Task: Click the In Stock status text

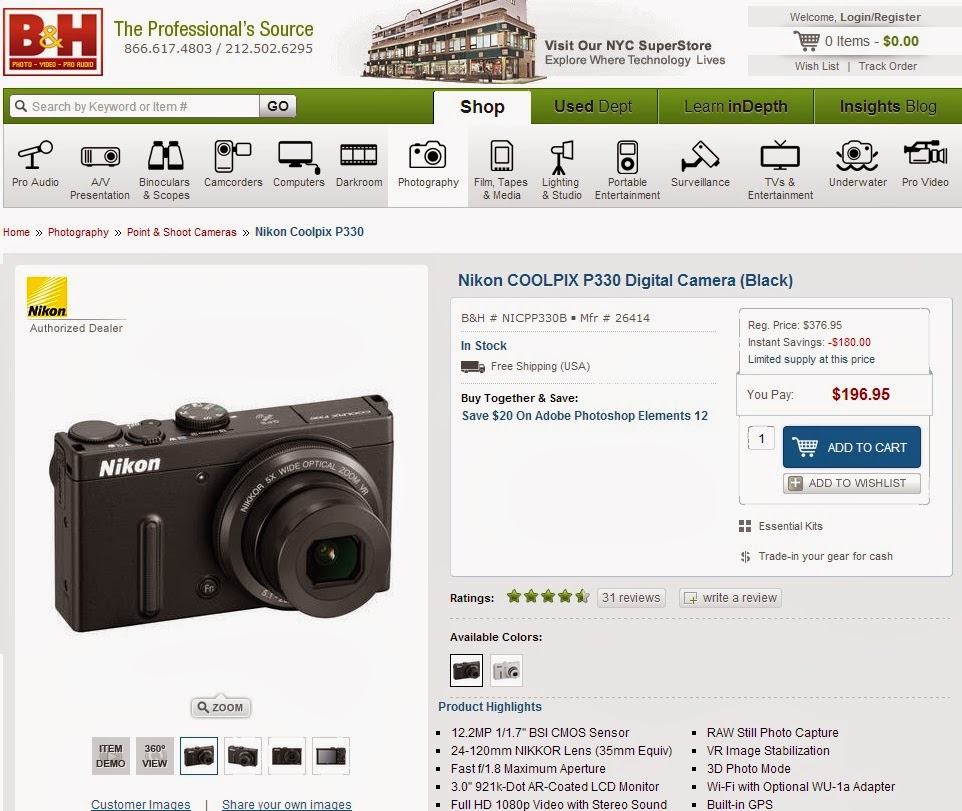Action: point(483,345)
